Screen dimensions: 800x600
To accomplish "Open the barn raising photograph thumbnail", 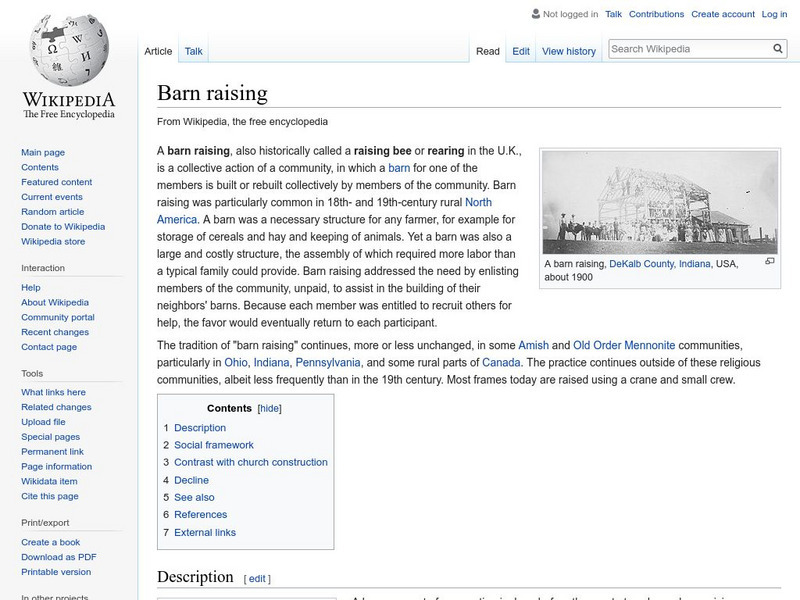I will tap(659, 203).
